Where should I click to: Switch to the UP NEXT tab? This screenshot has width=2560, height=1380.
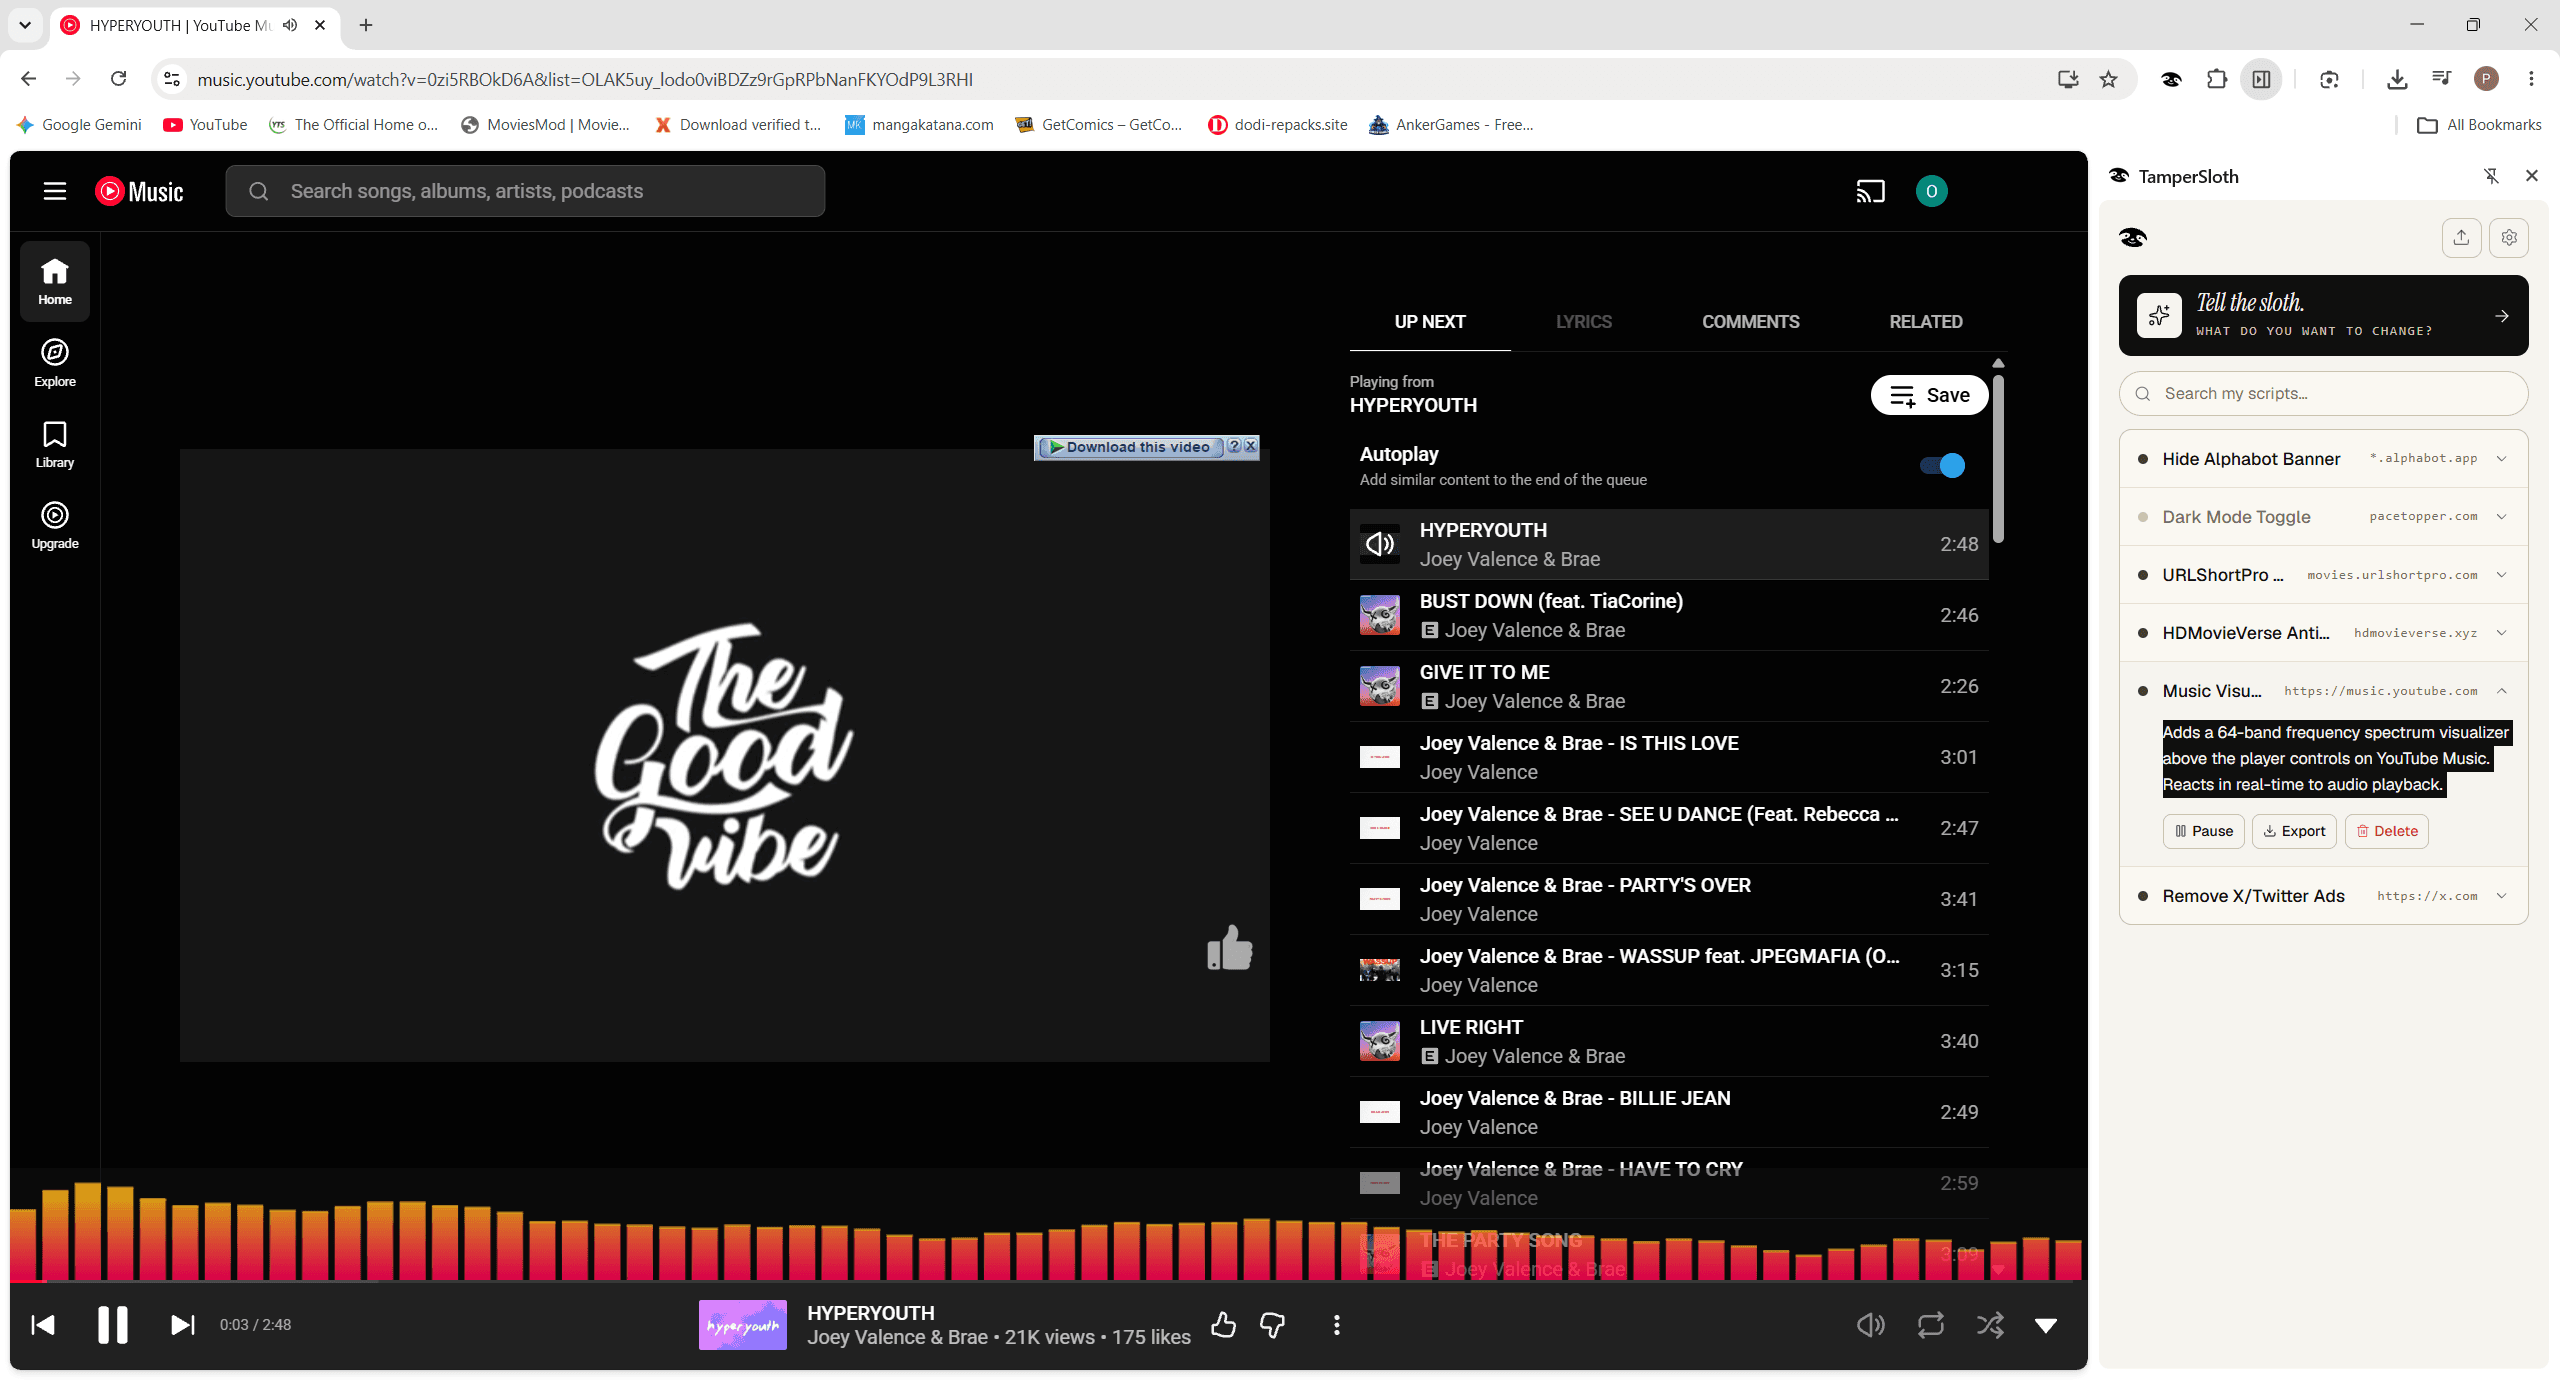(1430, 322)
